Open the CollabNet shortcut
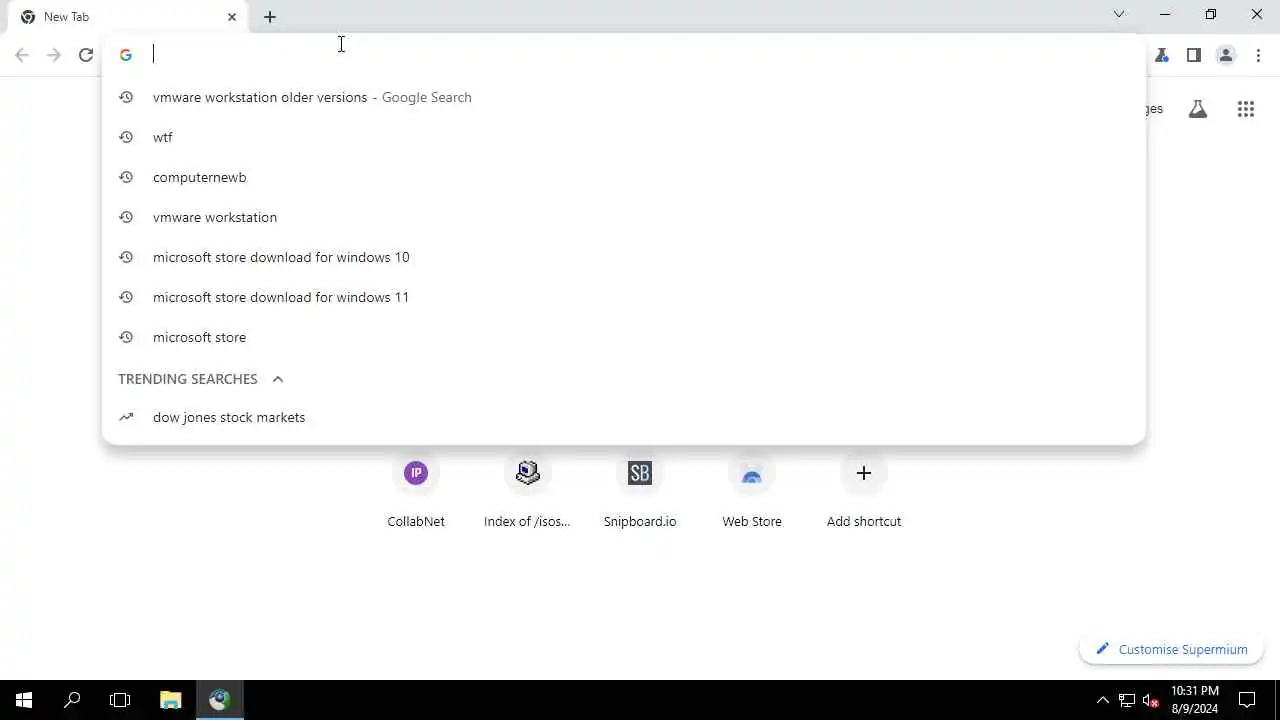The height and width of the screenshot is (720, 1280). (416, 490)
